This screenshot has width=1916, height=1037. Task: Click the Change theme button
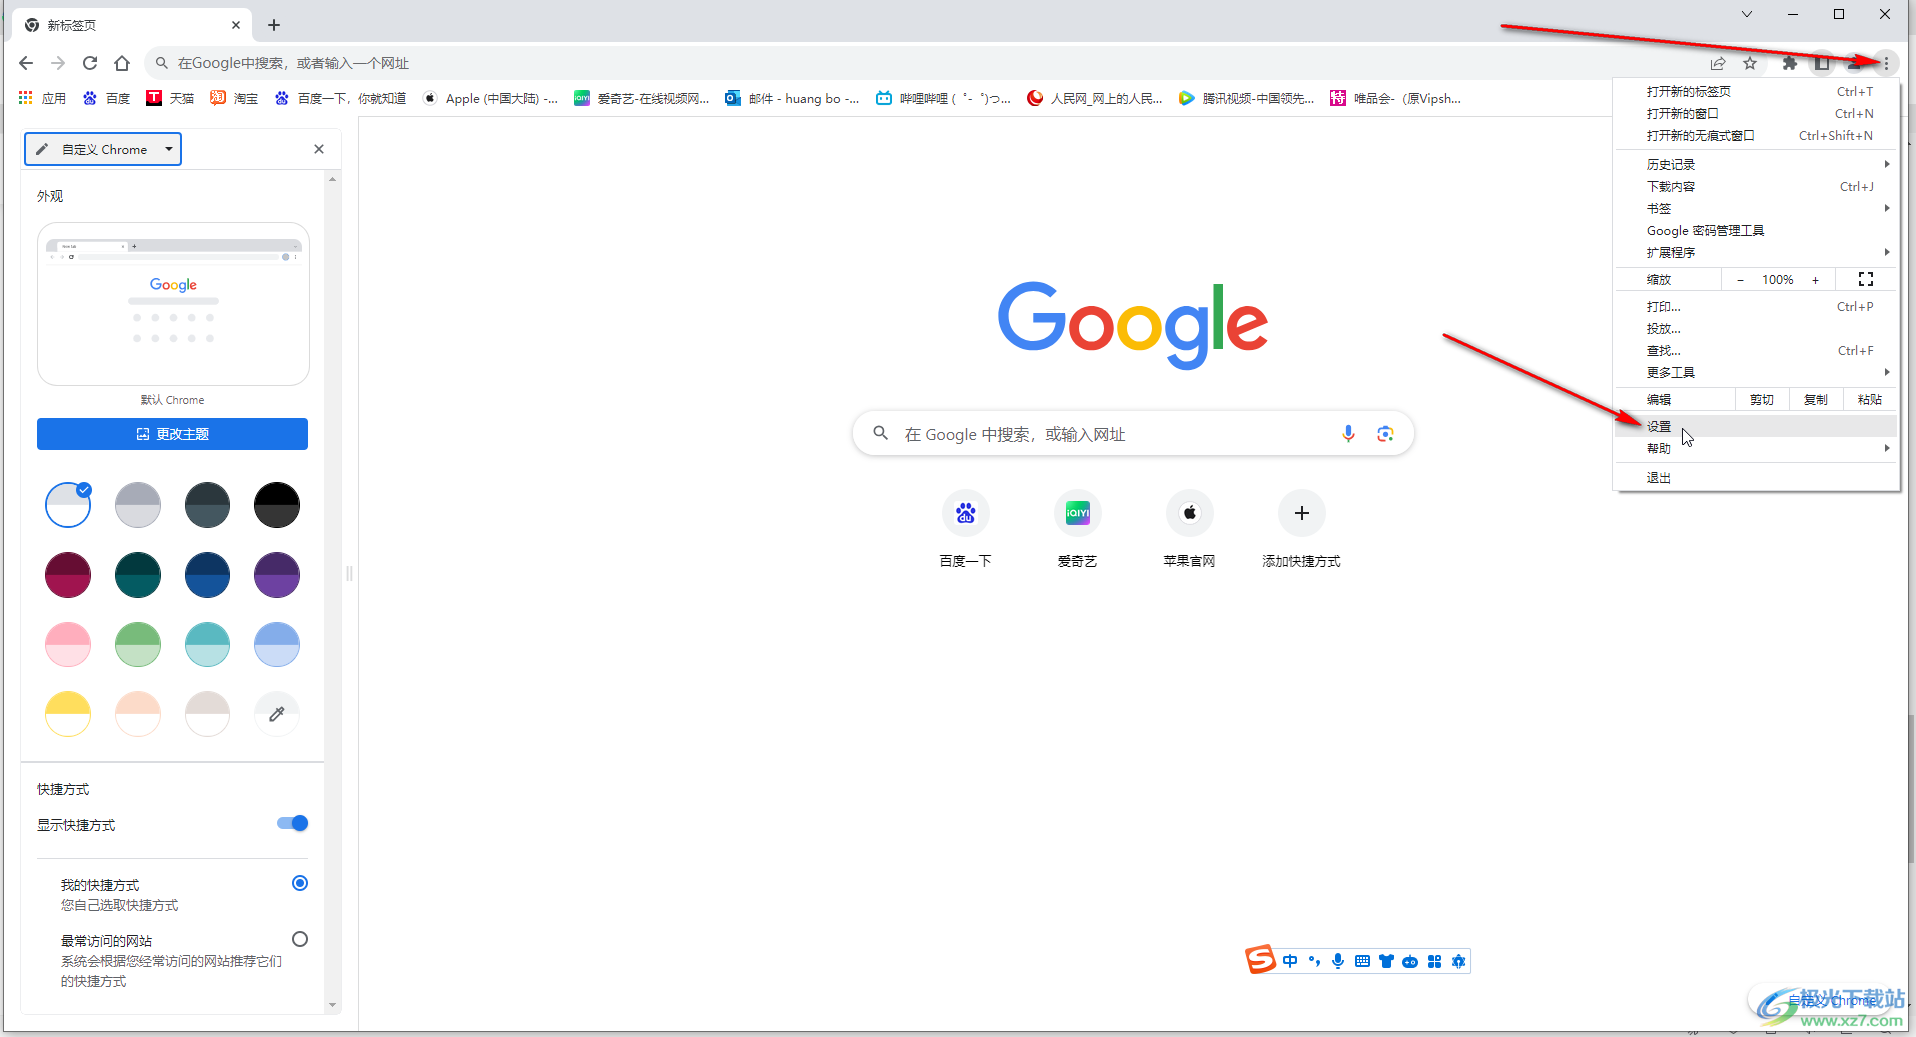point(172,434)
